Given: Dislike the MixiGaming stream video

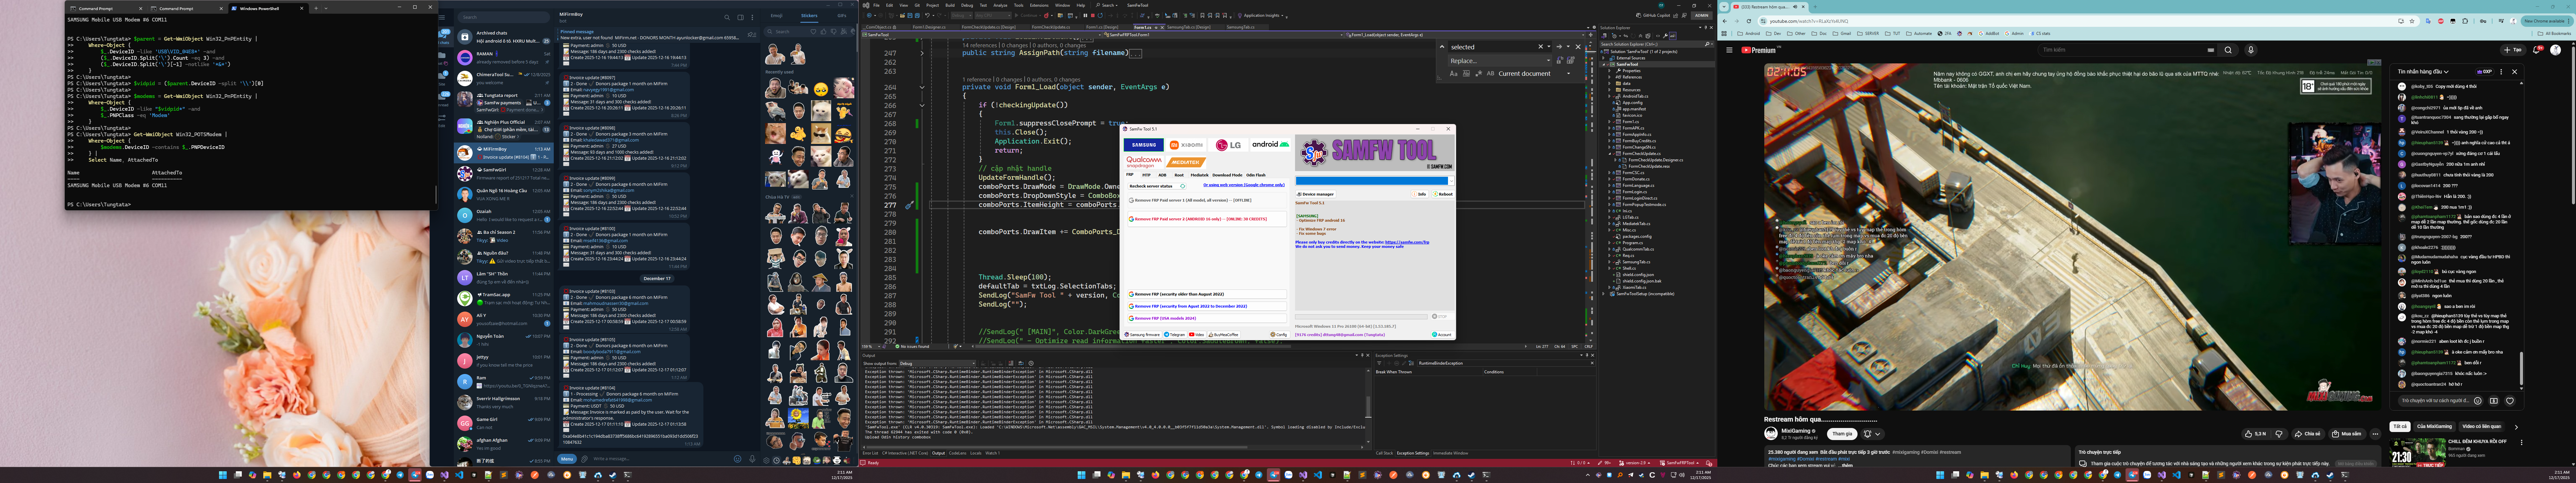Looking at the screenshot, I should (2279, 434).
